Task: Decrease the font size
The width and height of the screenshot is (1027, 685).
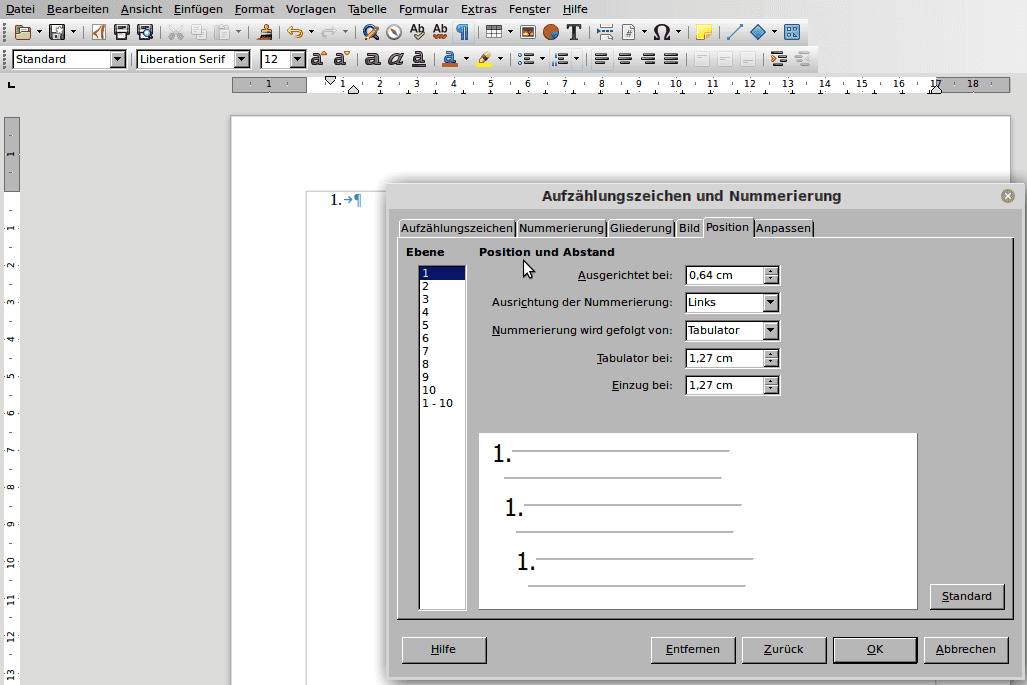Action: pos(341,59)
